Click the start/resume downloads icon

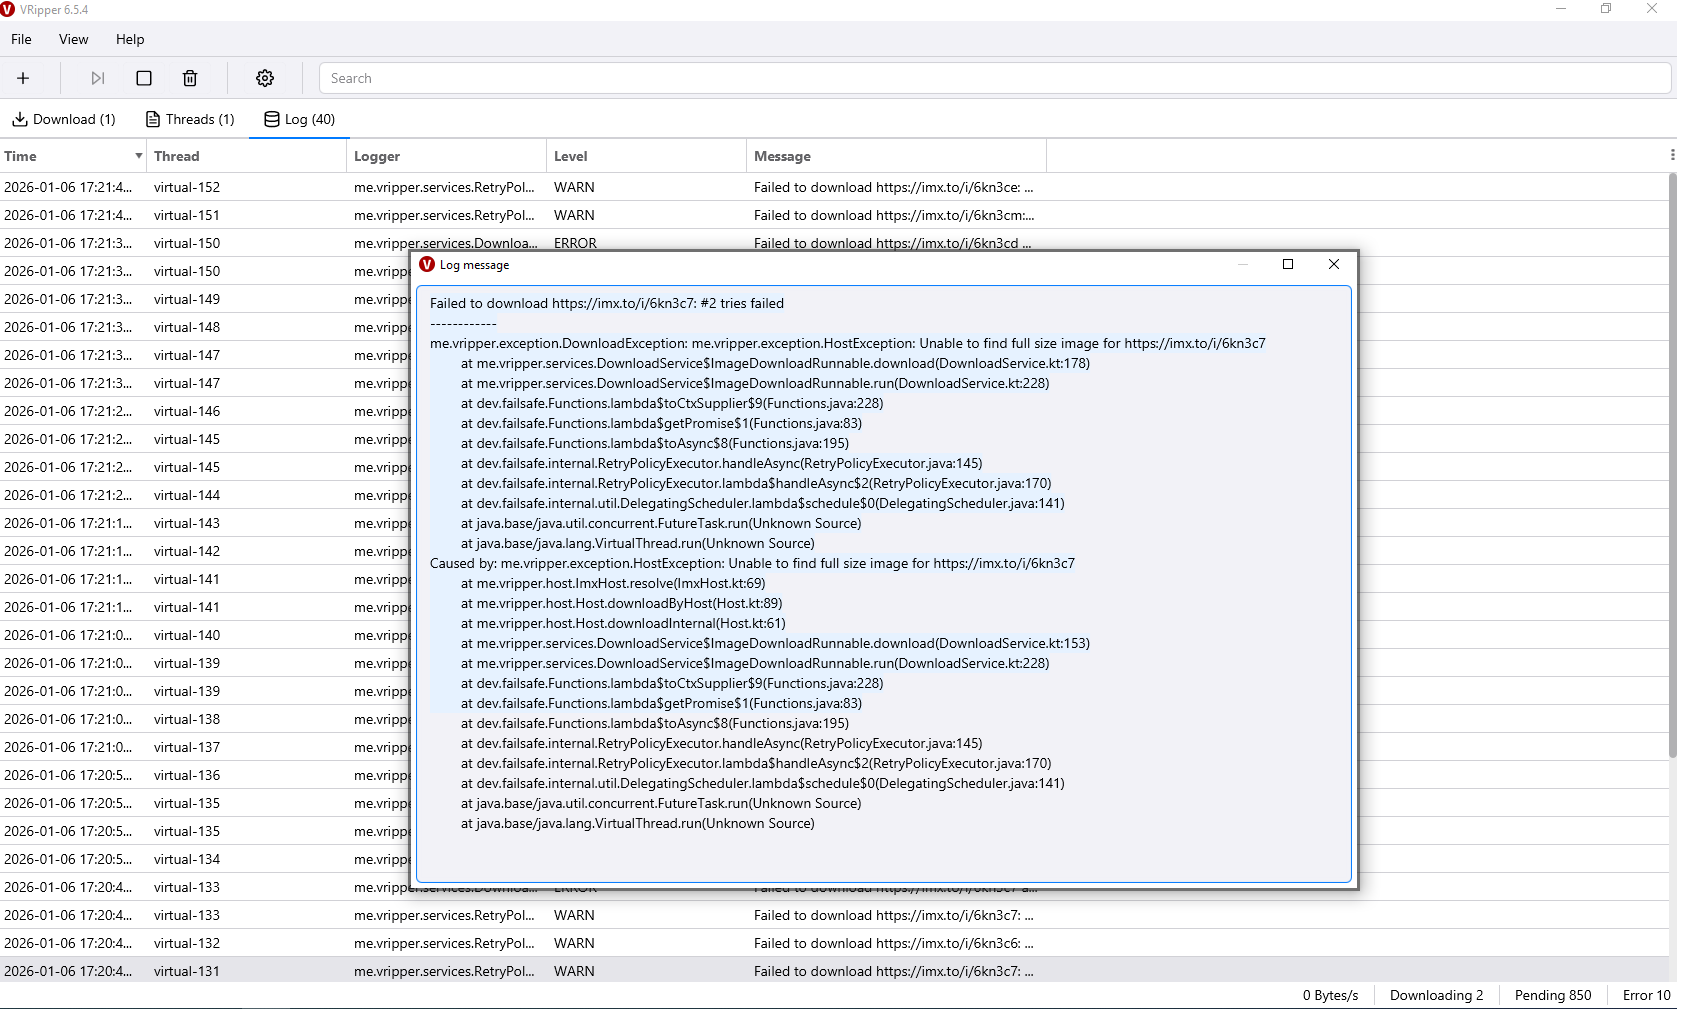pos(97,78)
